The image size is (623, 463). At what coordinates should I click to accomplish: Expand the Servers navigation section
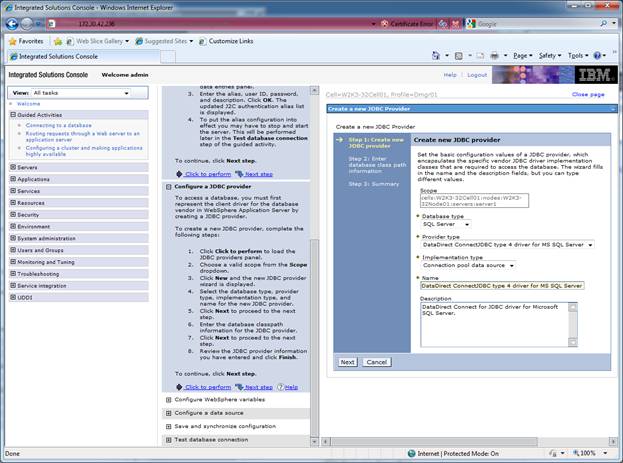click(x=12, y=167)
